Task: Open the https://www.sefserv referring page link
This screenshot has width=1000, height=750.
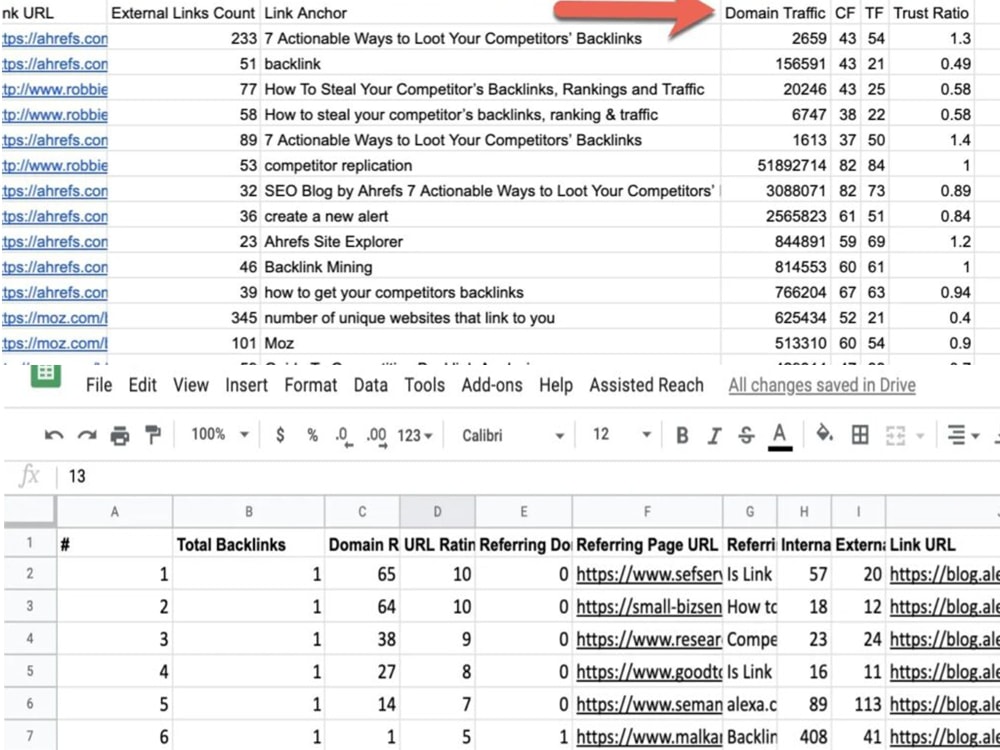Action: coord(649,575)
